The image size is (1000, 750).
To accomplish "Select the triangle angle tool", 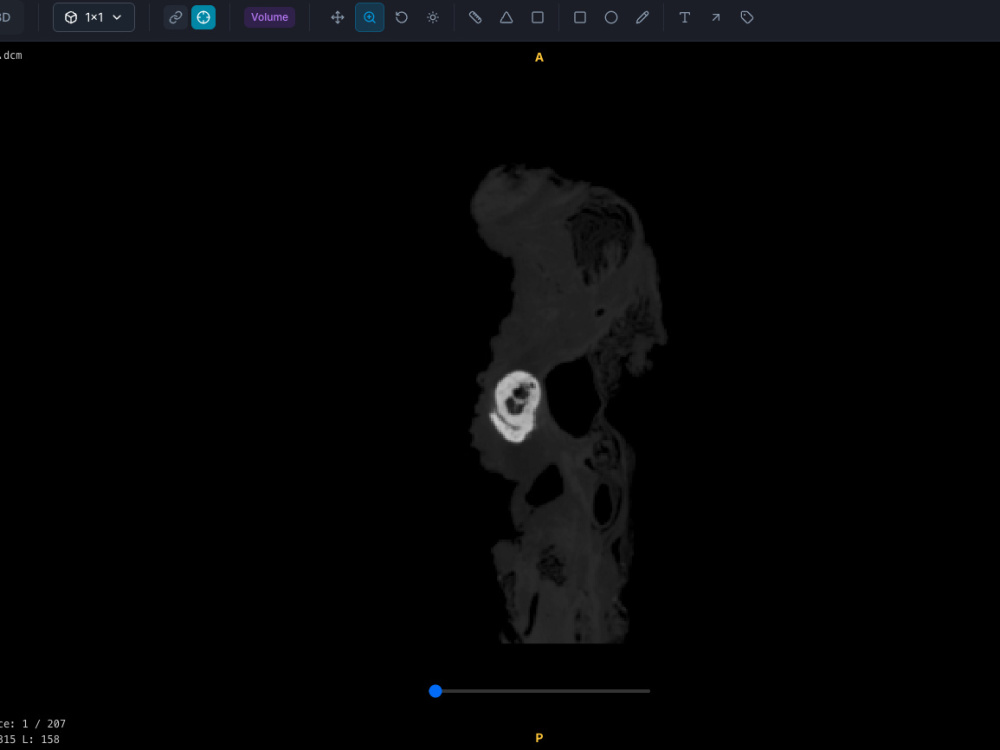I will coord(506,17).
